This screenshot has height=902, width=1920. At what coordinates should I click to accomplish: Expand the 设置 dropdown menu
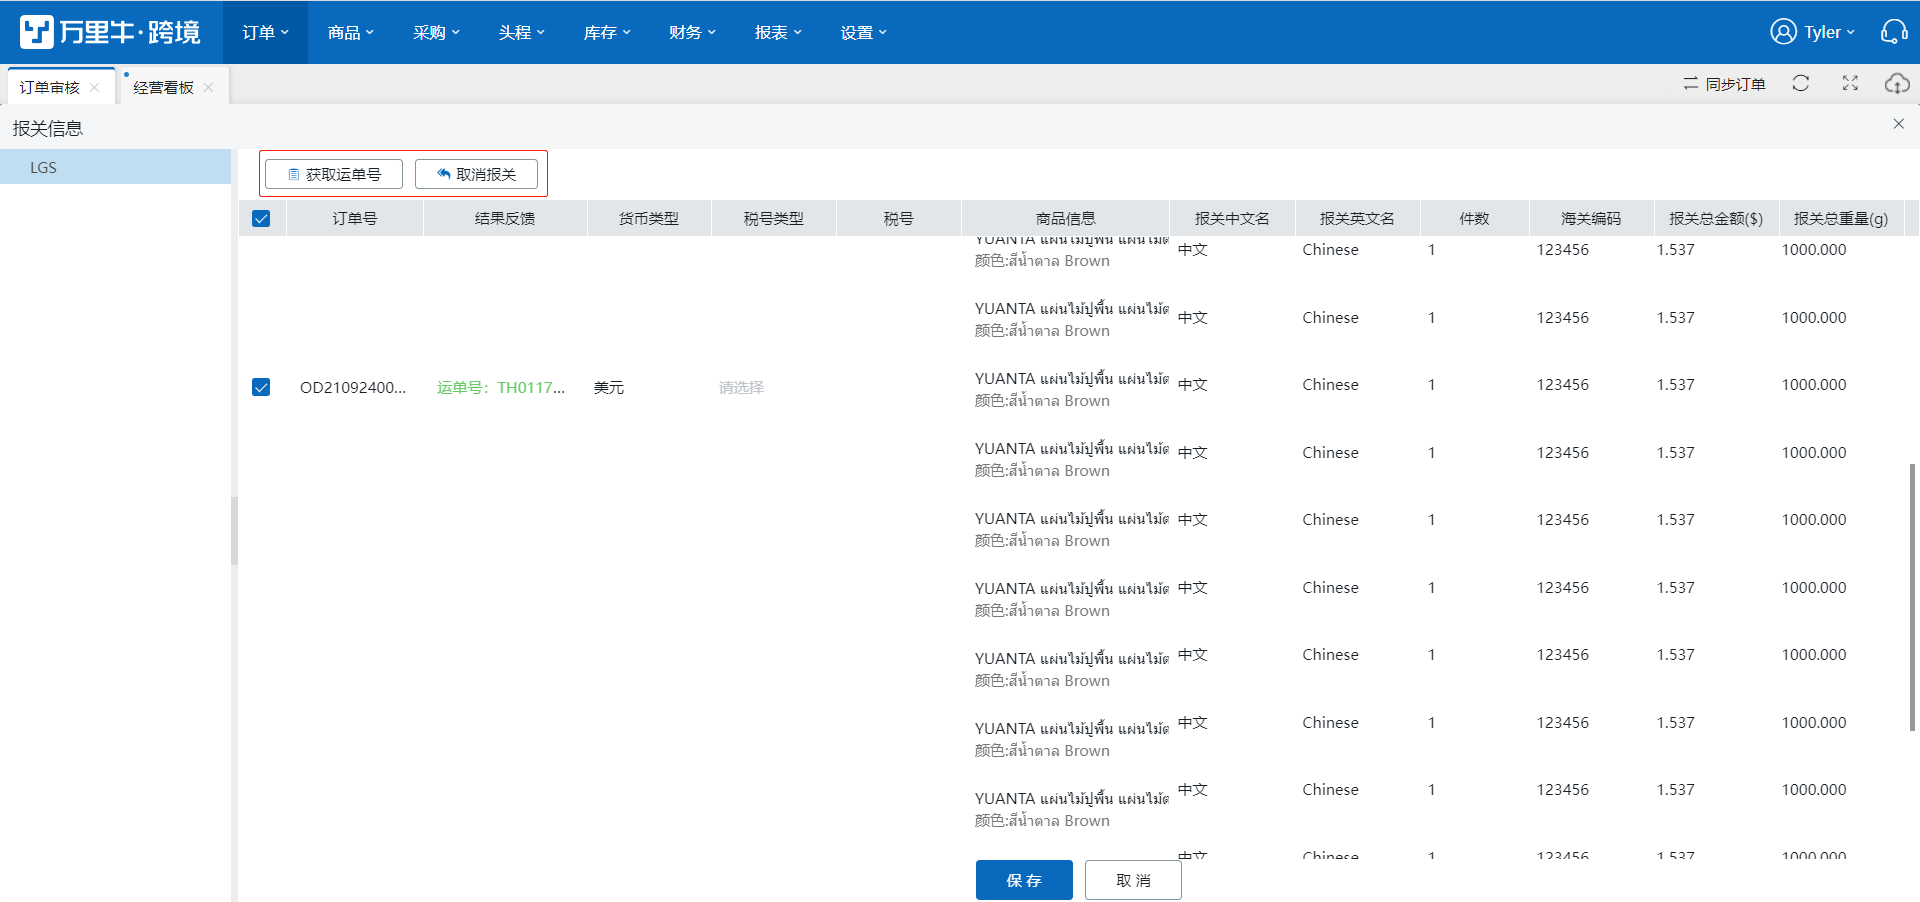point(863,32)
